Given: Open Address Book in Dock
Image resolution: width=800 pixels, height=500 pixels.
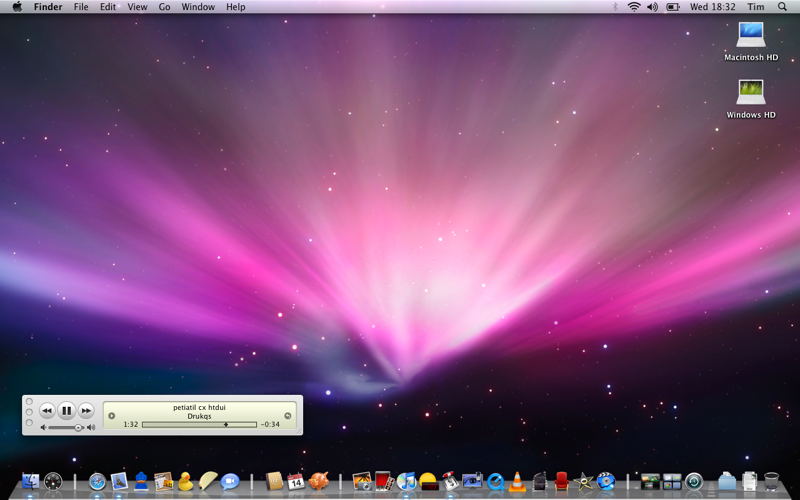Looking at the screenshot, I should click(274, 481).
